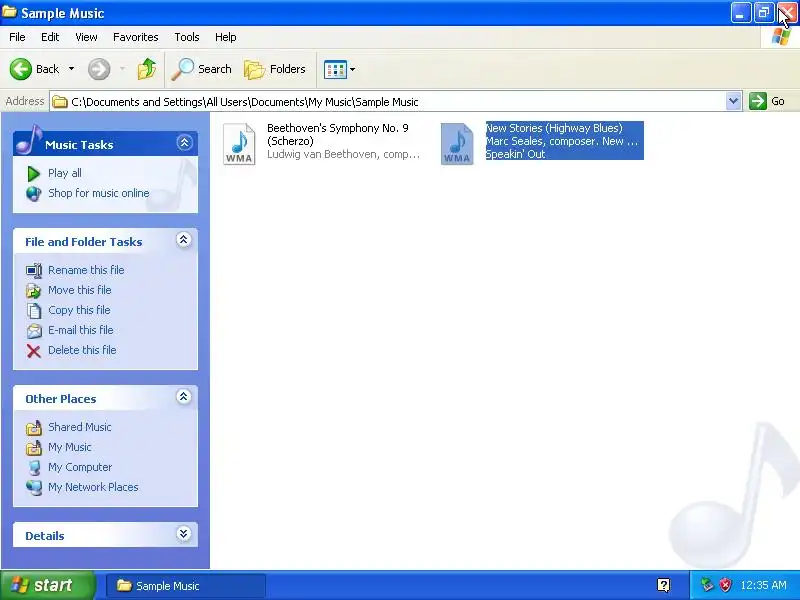Click the Move this file icon
800x600 pixels.
34,291
